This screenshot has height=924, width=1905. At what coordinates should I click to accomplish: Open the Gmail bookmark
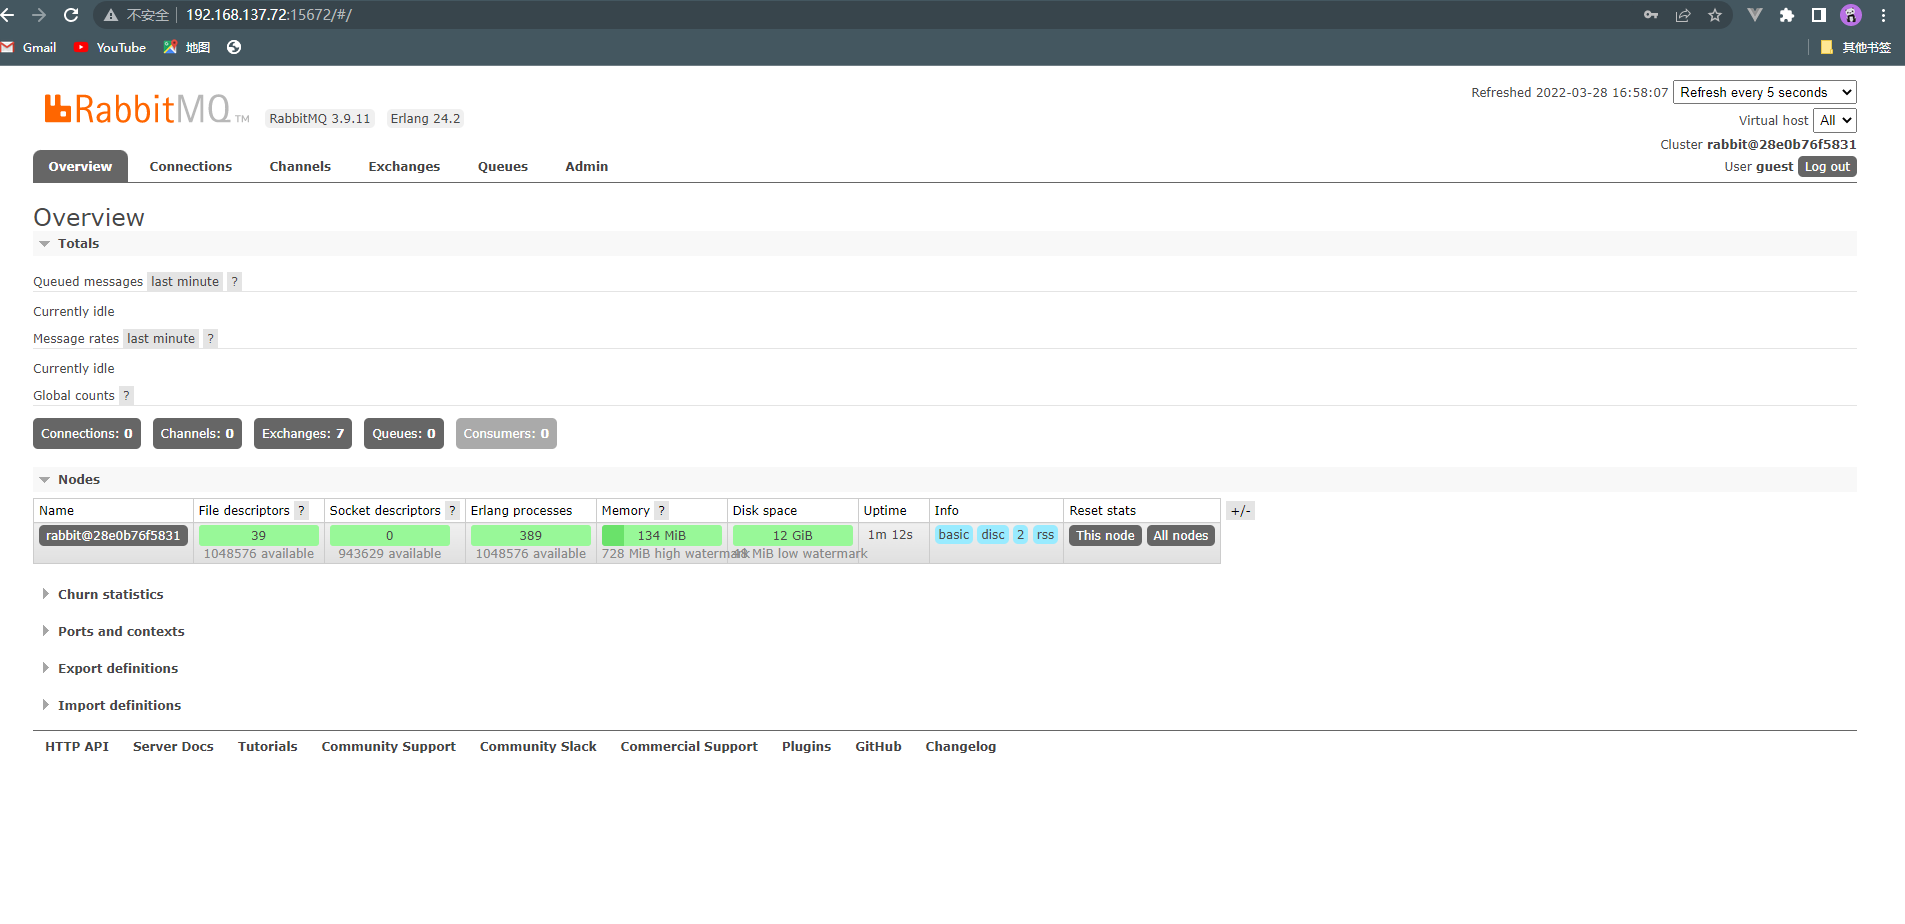[x=29, y=47]
